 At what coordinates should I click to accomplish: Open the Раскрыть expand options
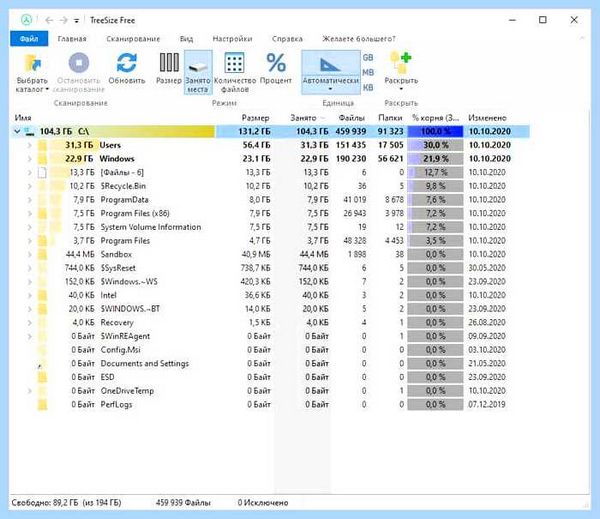click(401, 72)
